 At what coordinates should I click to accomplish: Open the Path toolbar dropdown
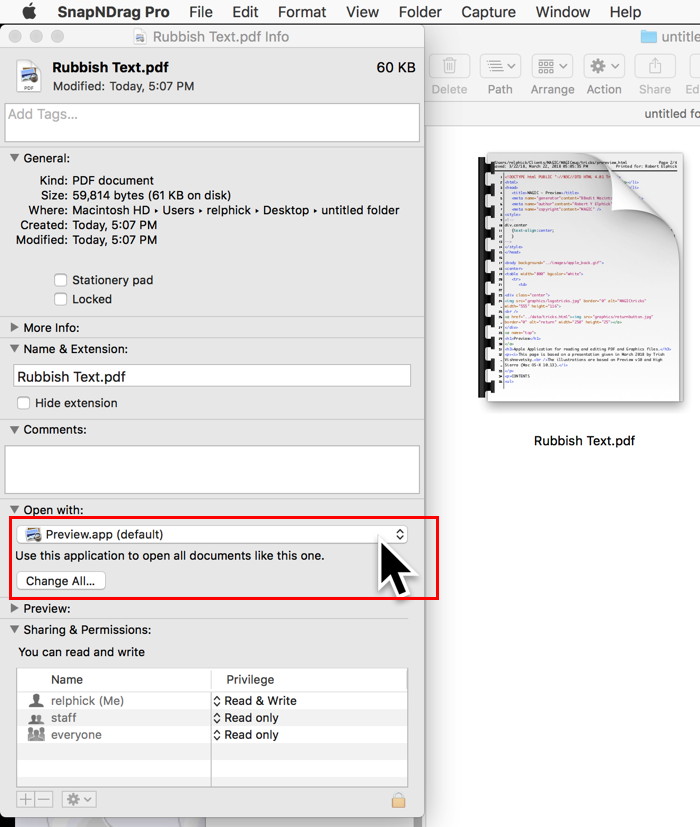[500, 66]
